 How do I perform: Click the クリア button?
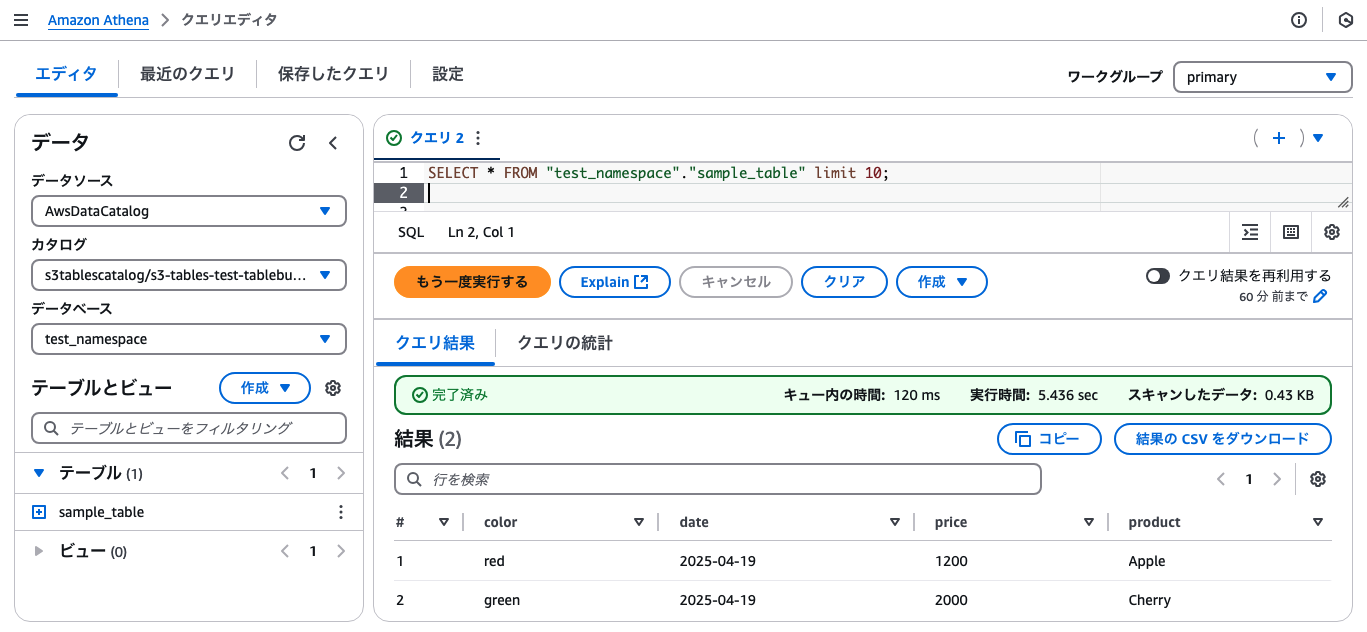click(844, 282)
